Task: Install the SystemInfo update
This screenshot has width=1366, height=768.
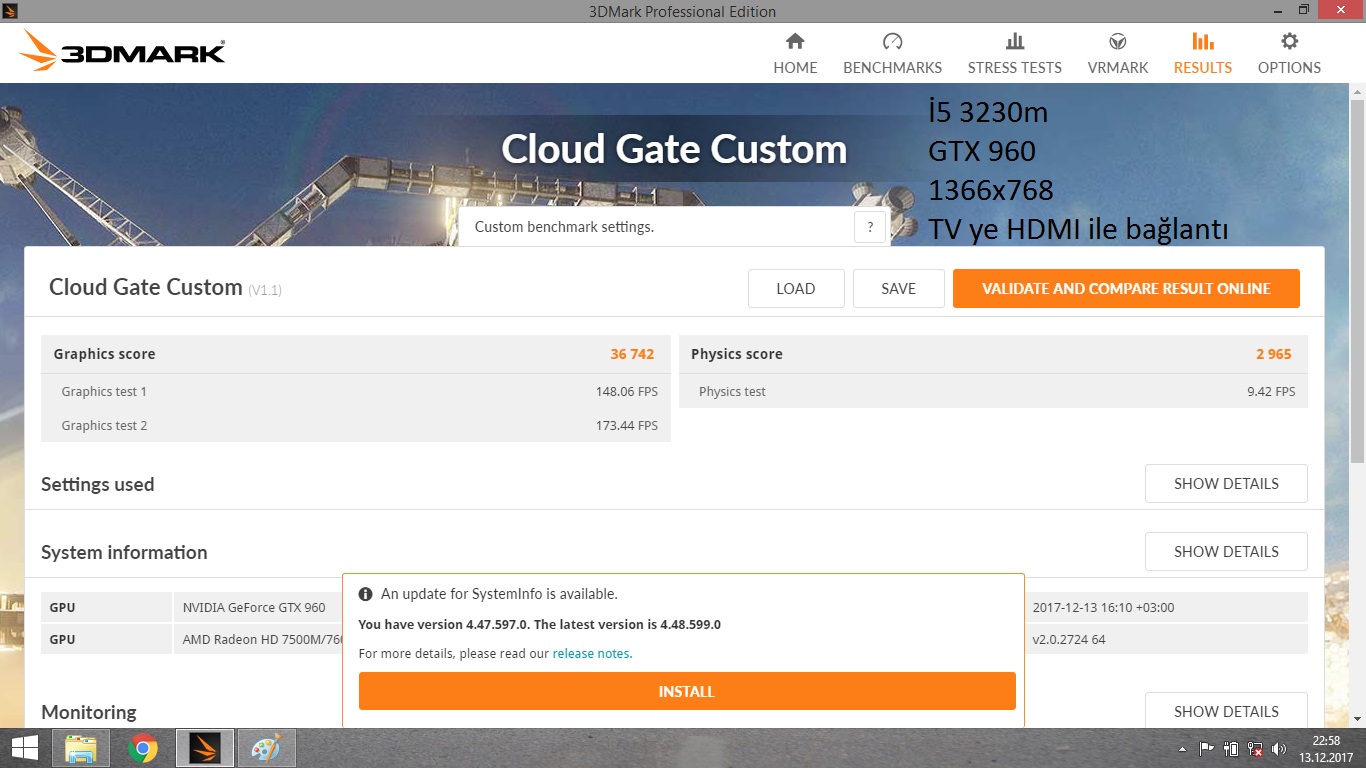Action: (x=687, y=691)
